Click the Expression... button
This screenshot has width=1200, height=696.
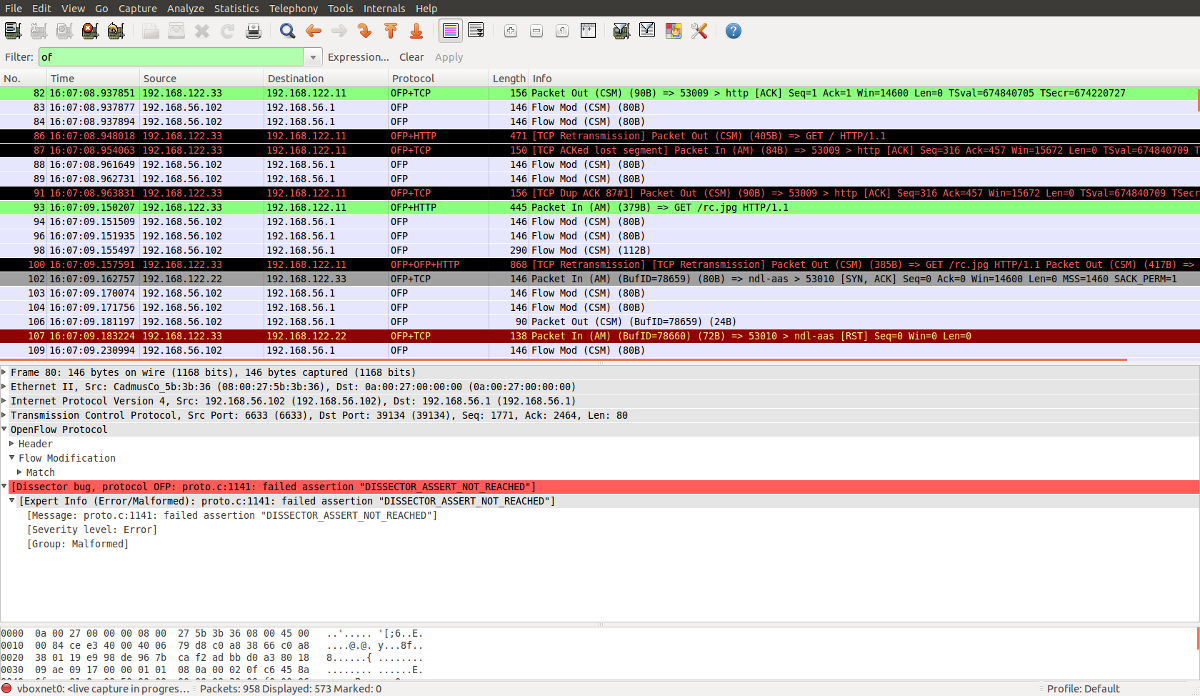(x=358, y=57)
